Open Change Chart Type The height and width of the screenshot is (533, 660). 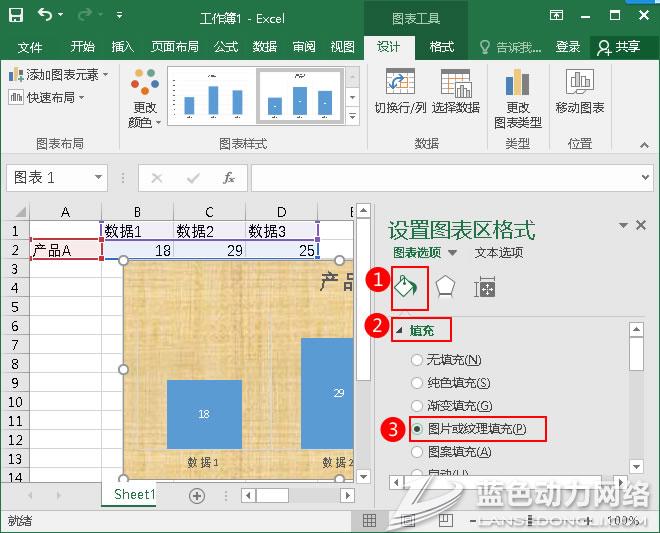click(517, 98)
